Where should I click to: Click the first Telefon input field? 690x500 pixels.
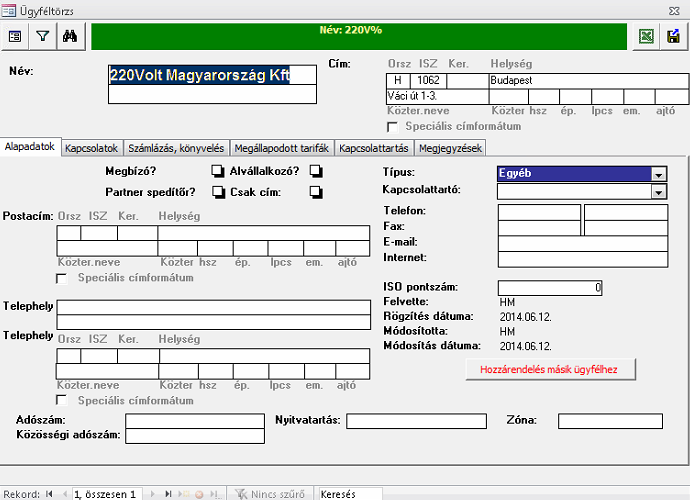pyautogui.click(x=539, y=212)
